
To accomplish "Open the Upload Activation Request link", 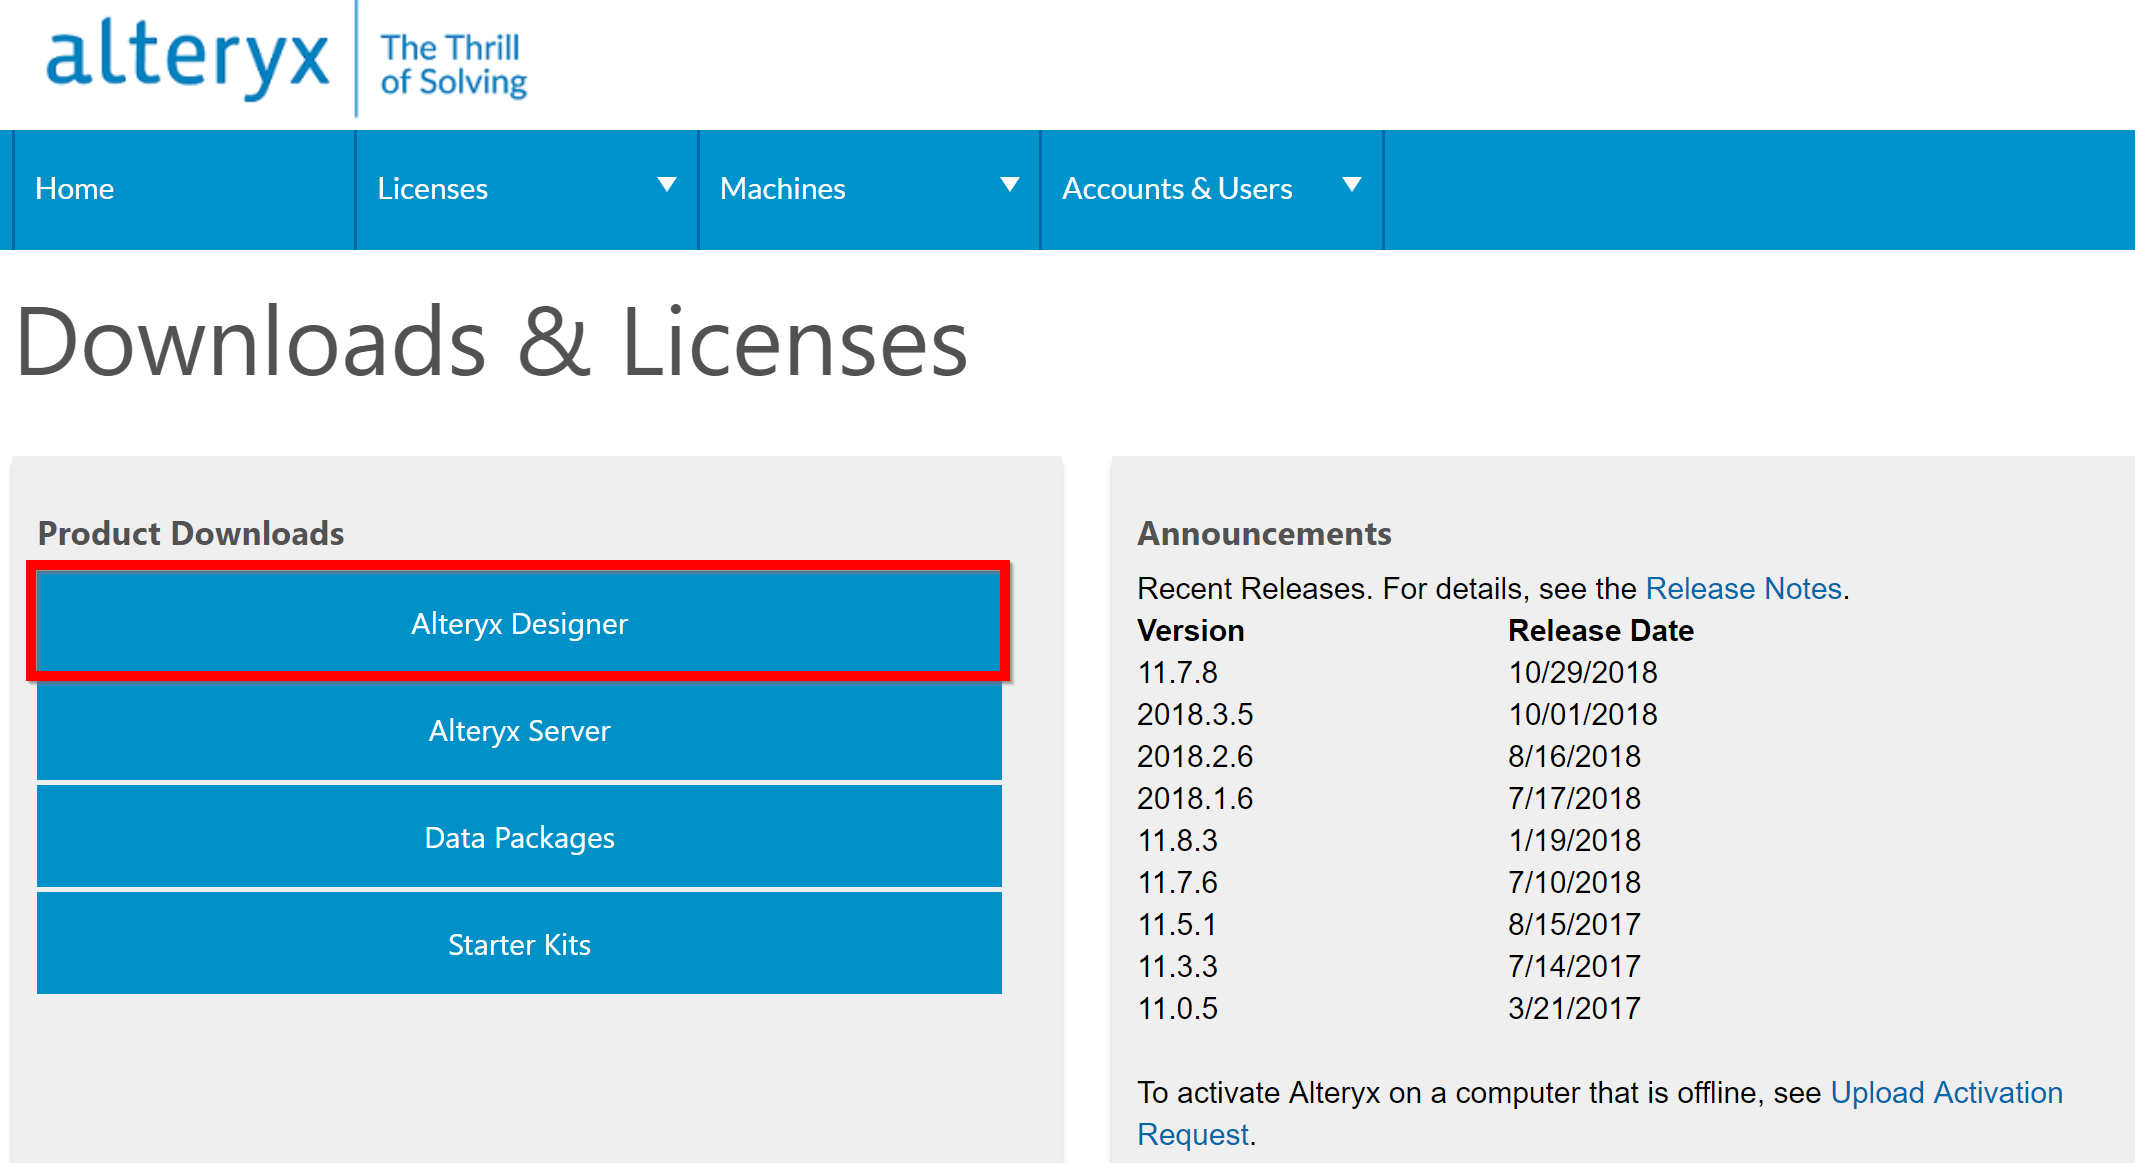I will click(x=1600, y=1113).
